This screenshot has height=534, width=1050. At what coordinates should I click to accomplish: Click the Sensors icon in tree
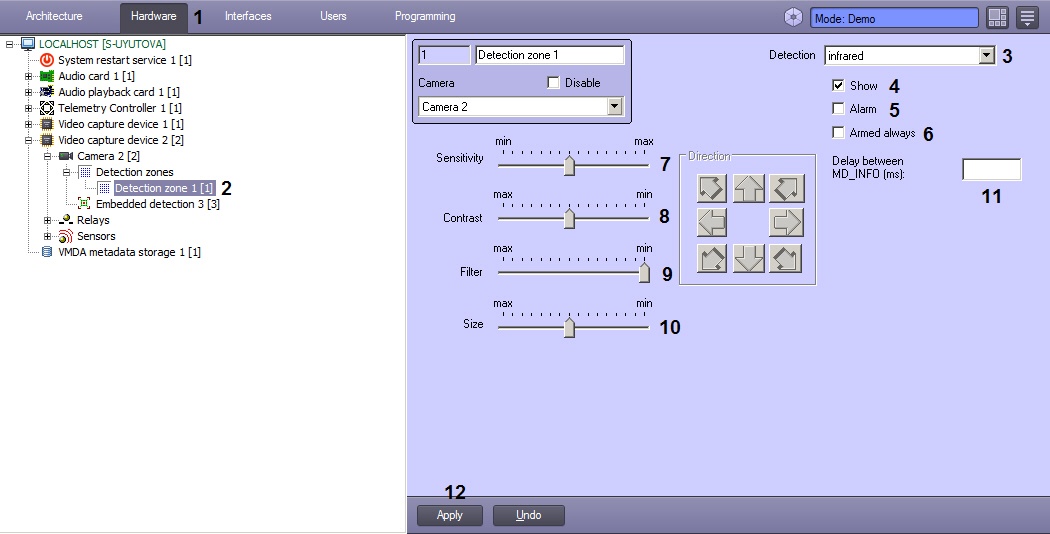pyautogui.click(x=66, y=236)
